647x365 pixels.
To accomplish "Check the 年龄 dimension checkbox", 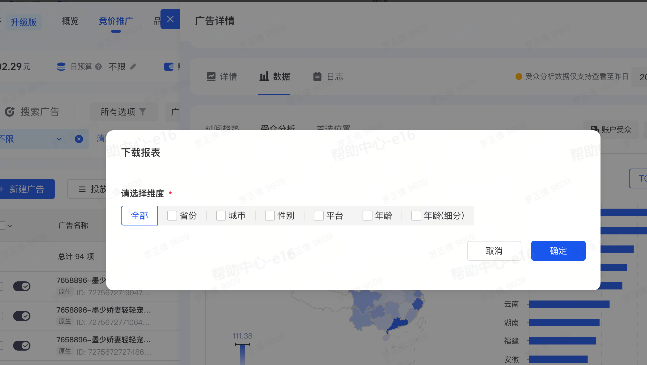I will (x=367, y=215).
